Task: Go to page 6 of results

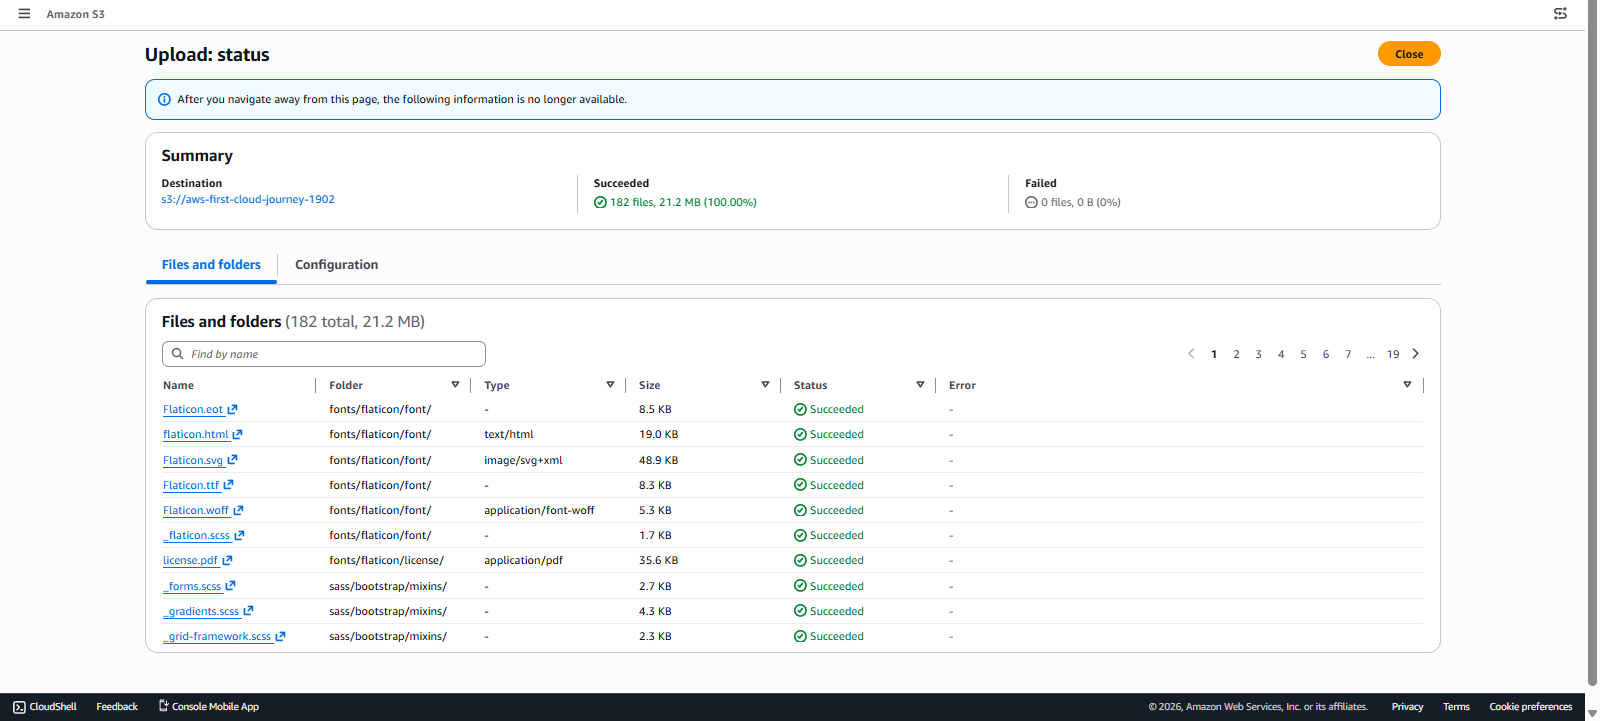Action: [x=1326, y=355]
